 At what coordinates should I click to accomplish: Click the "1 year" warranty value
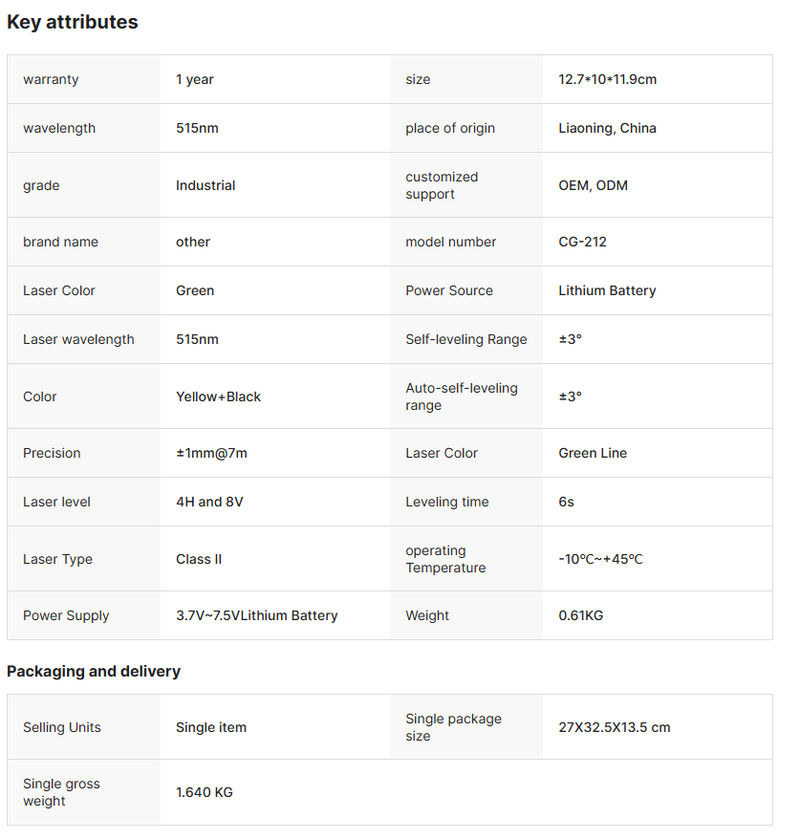point(195,79)
